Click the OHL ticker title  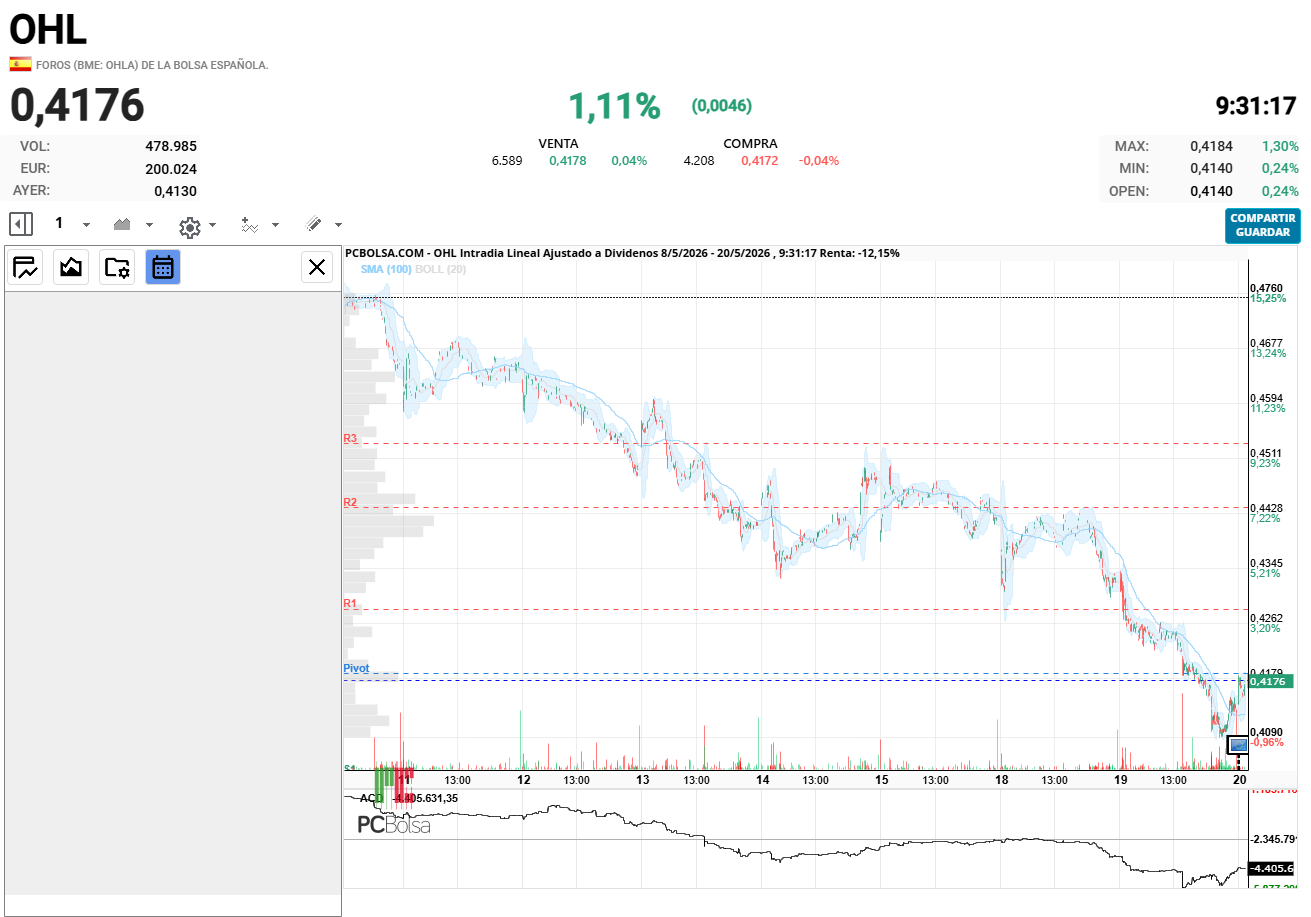click(48, 30)
